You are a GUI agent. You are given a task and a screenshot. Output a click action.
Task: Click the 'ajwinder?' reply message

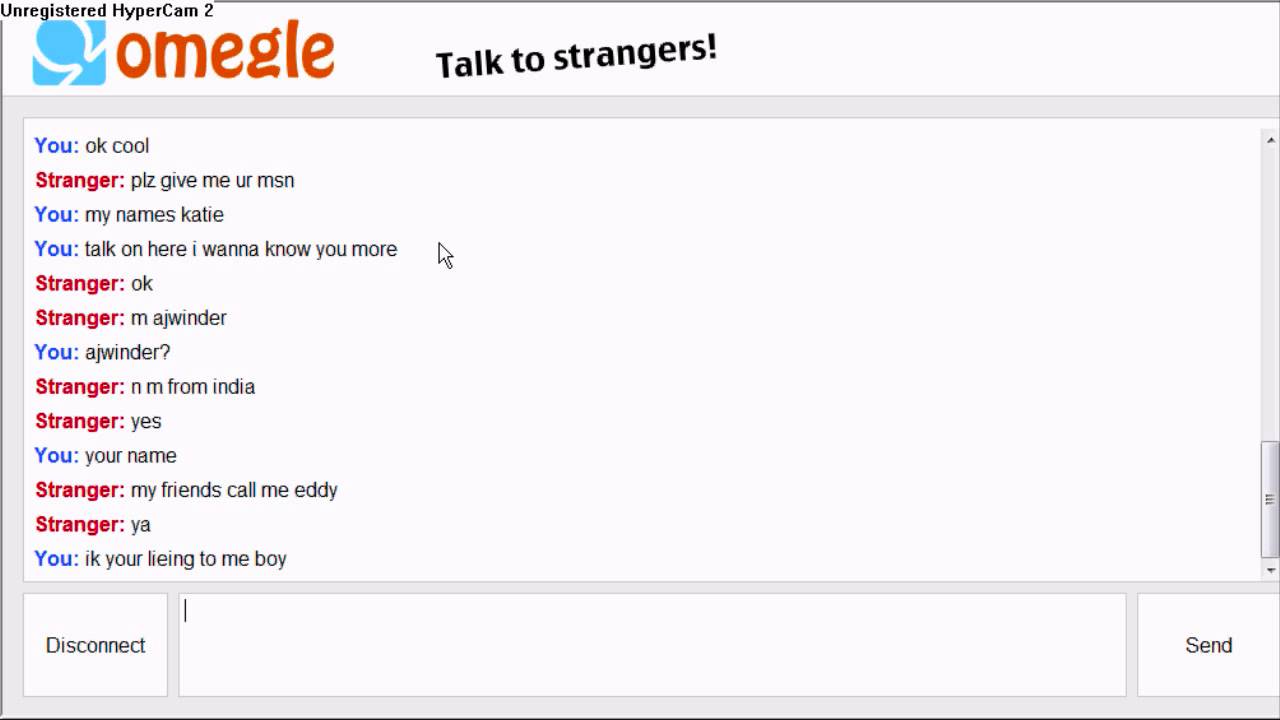point(127,353)
